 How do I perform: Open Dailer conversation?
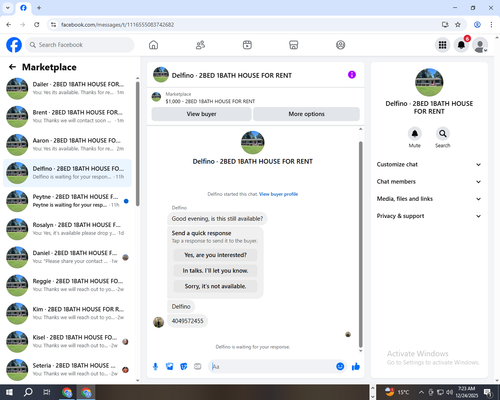point(67,88)
